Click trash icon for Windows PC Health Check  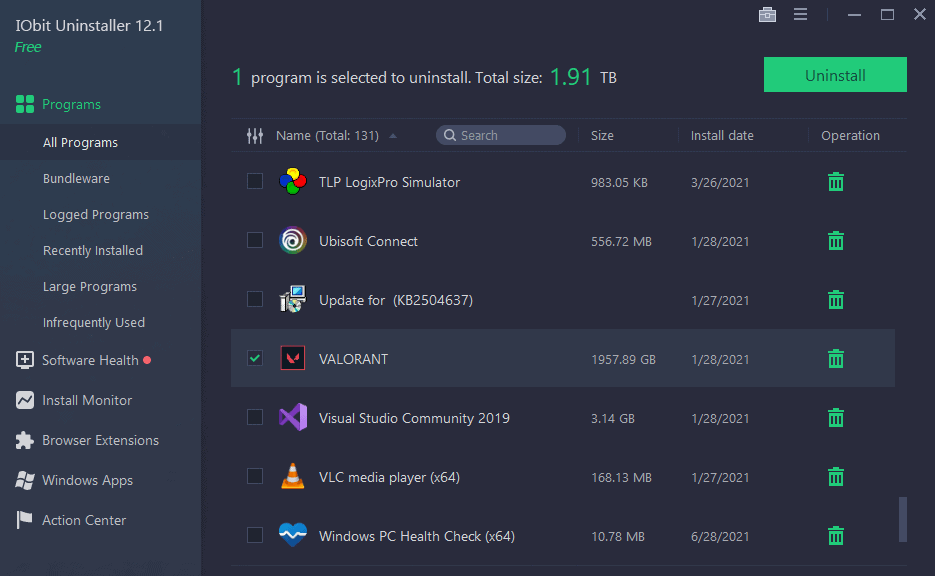click(x=836, y=536)
